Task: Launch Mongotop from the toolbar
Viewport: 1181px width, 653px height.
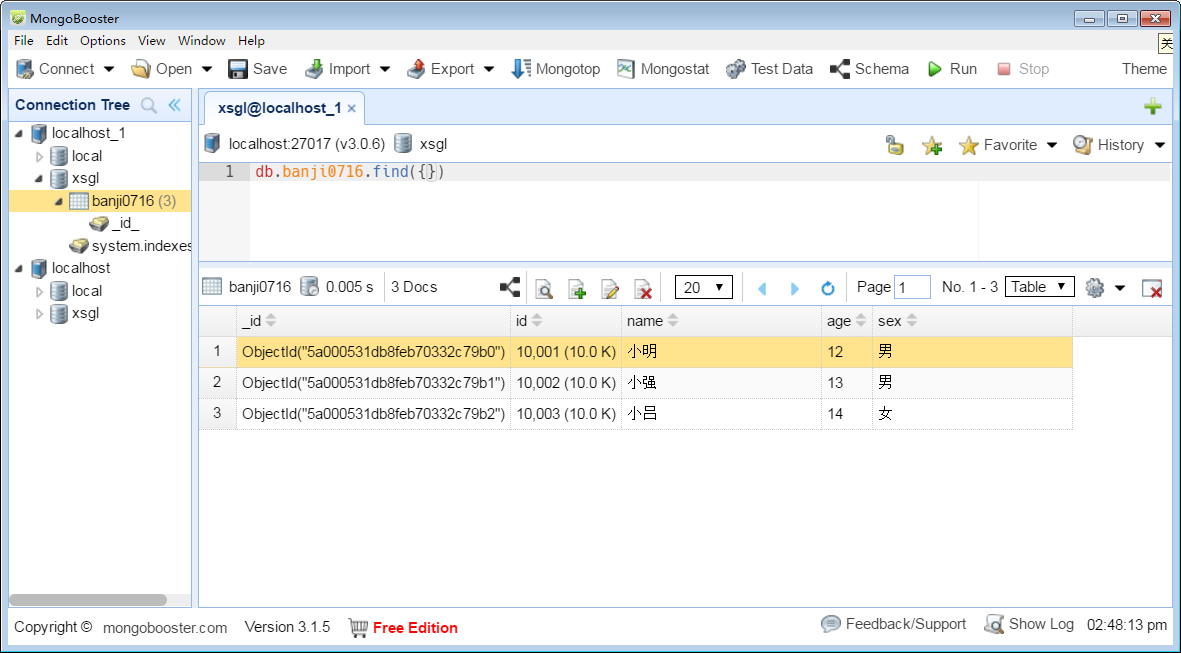Action: [x=555, y=69]
